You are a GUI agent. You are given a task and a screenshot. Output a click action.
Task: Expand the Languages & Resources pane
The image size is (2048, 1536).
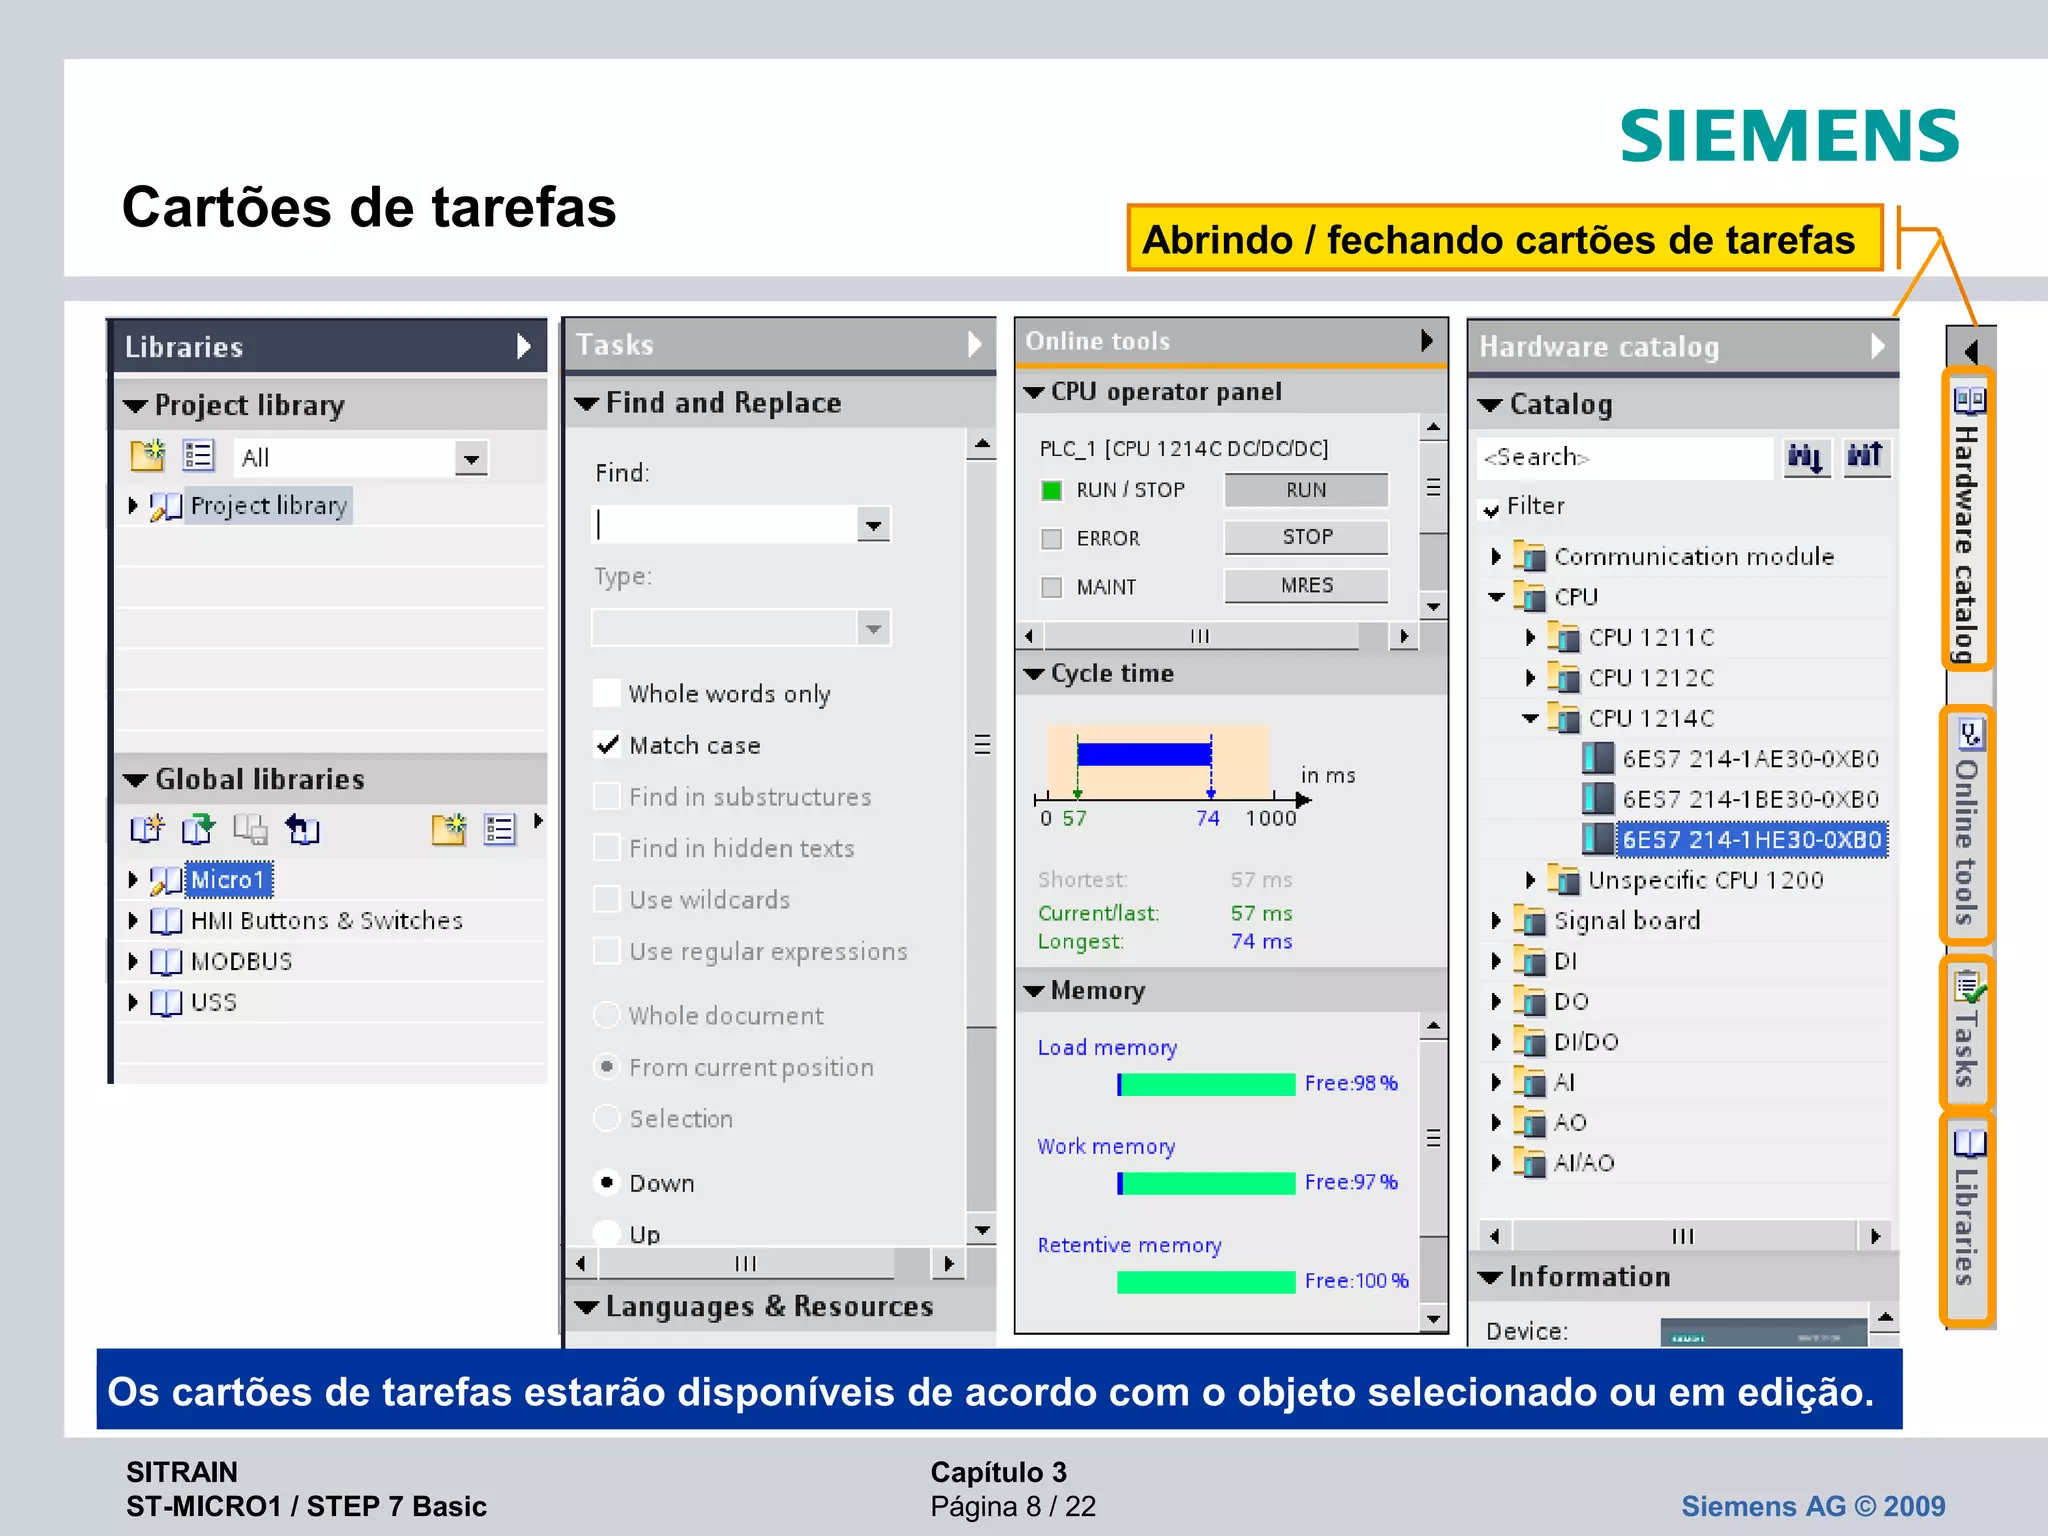point(588,1307)
